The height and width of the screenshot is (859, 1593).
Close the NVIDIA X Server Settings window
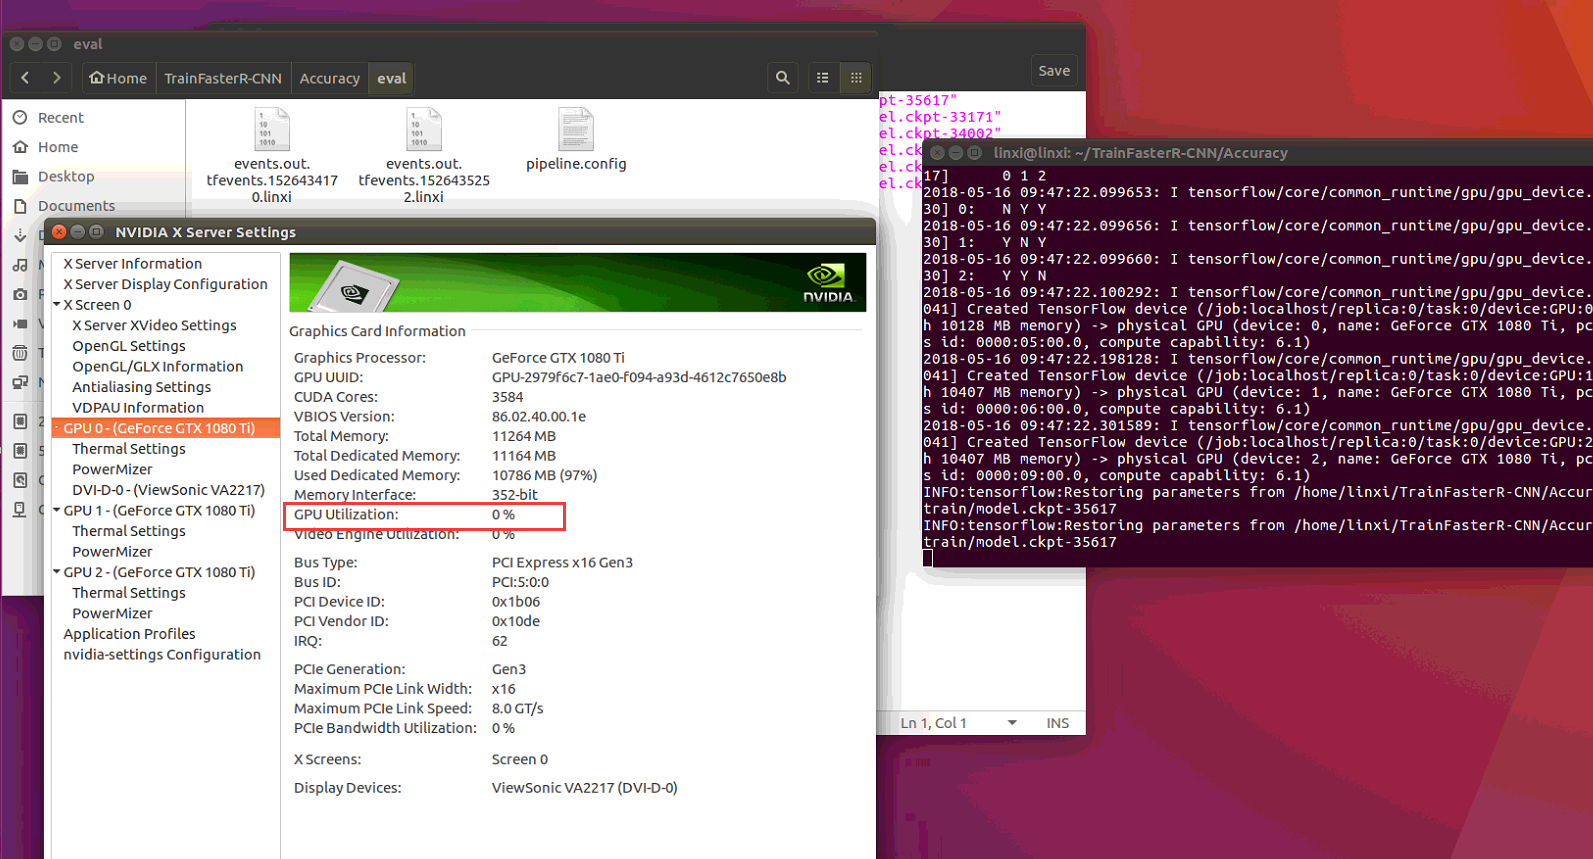[59, 231]
